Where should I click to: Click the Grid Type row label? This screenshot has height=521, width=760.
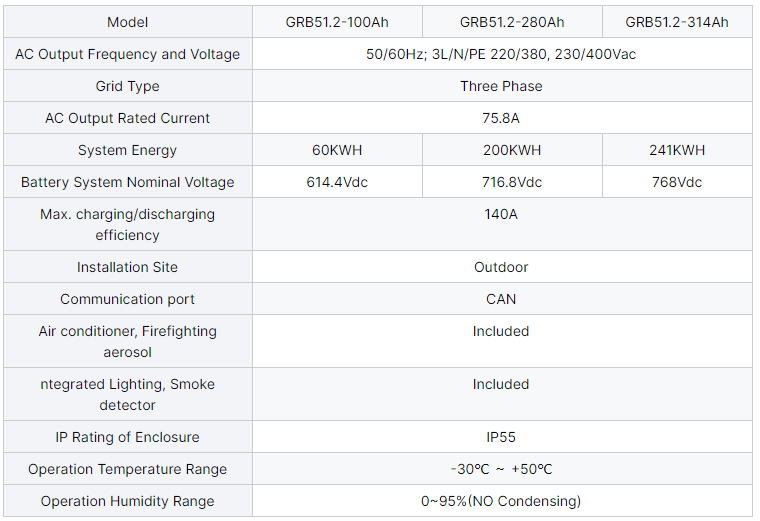click(127, 86)
